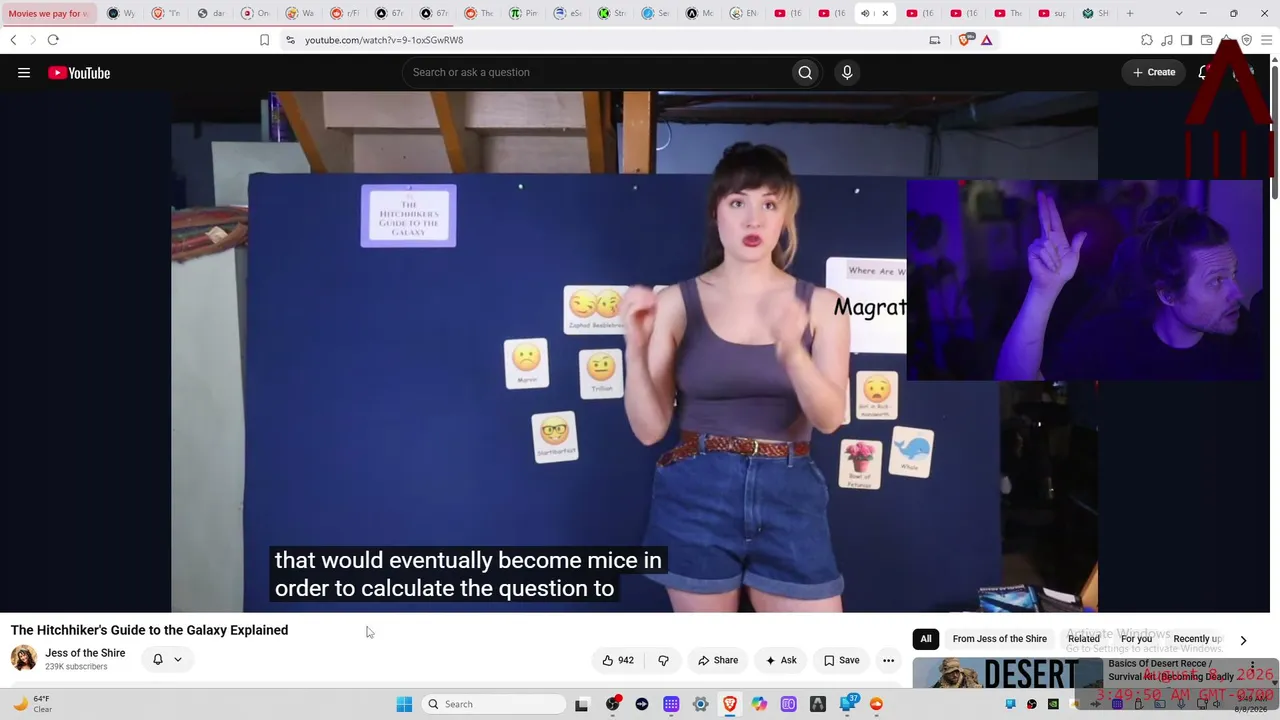Image resolution: width=1280 pixels, height=720 pixels.
Task: Click the Create button
Action: pos(1154,72)
